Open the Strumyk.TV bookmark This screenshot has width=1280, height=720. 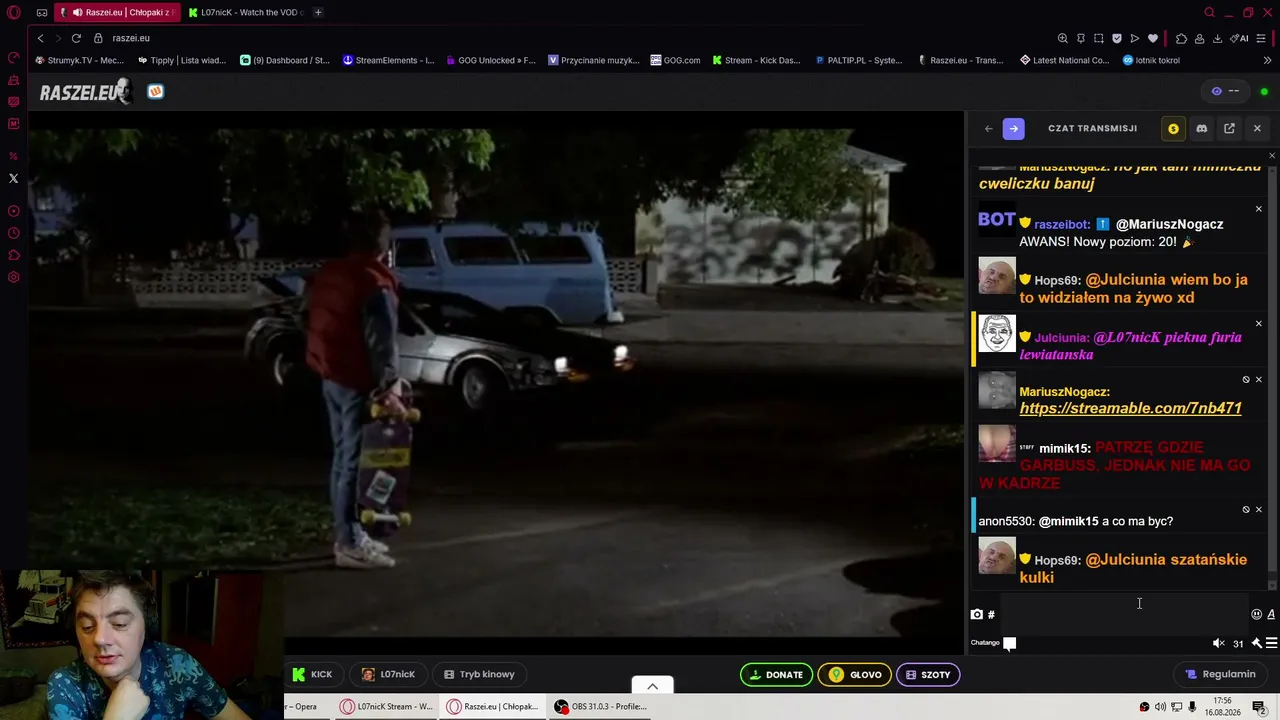[x=80, y=60]
